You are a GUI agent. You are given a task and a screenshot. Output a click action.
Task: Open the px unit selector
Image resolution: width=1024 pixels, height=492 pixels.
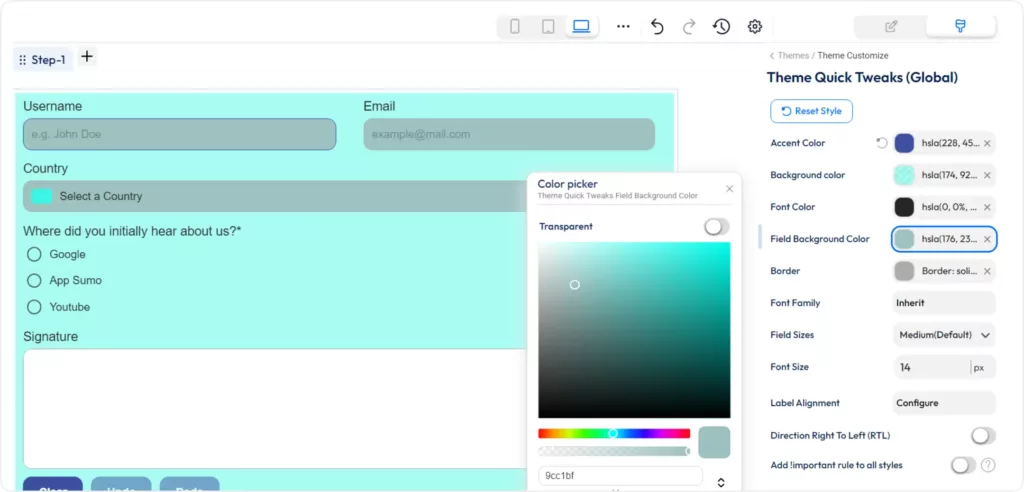982,367
